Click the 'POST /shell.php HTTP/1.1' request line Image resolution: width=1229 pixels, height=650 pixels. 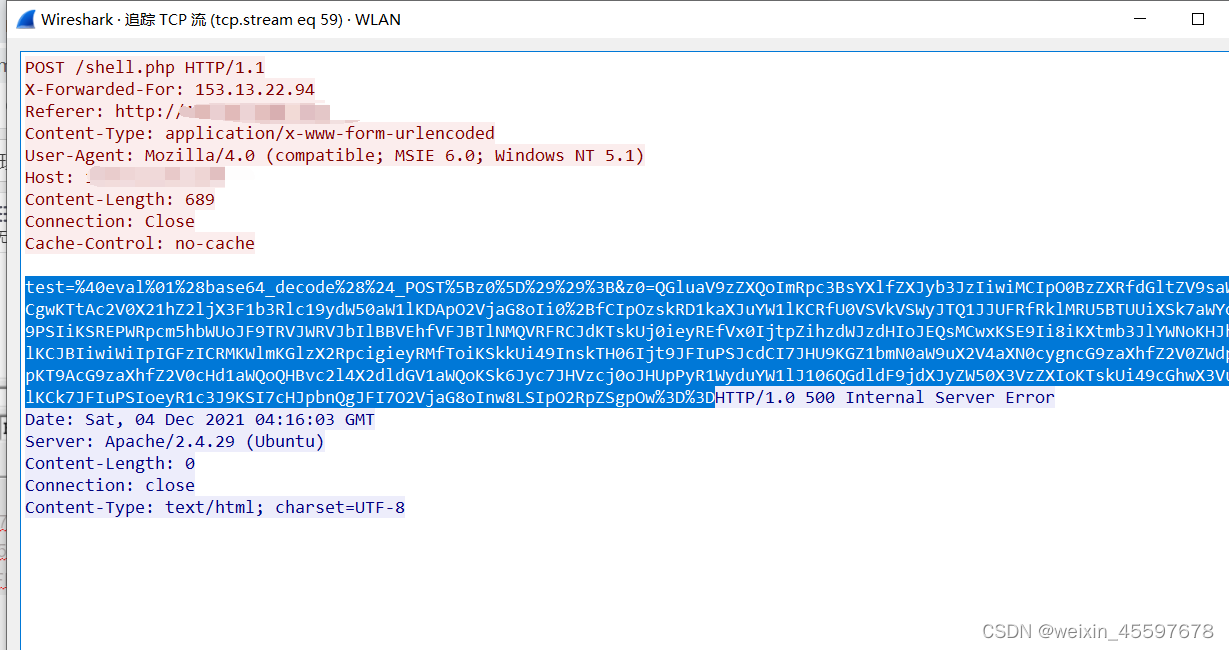pos(145,67)
